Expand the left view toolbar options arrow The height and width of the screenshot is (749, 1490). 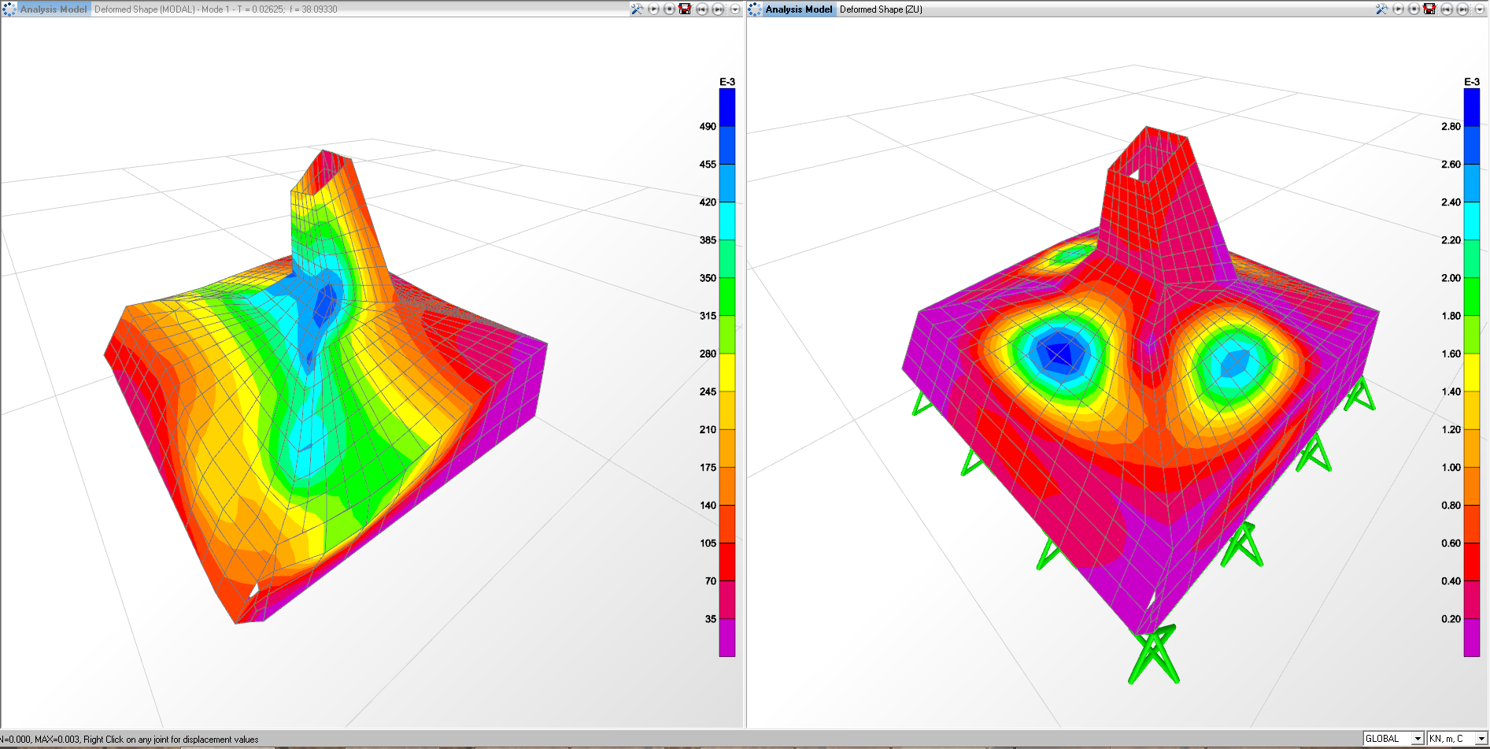(735, 9)
